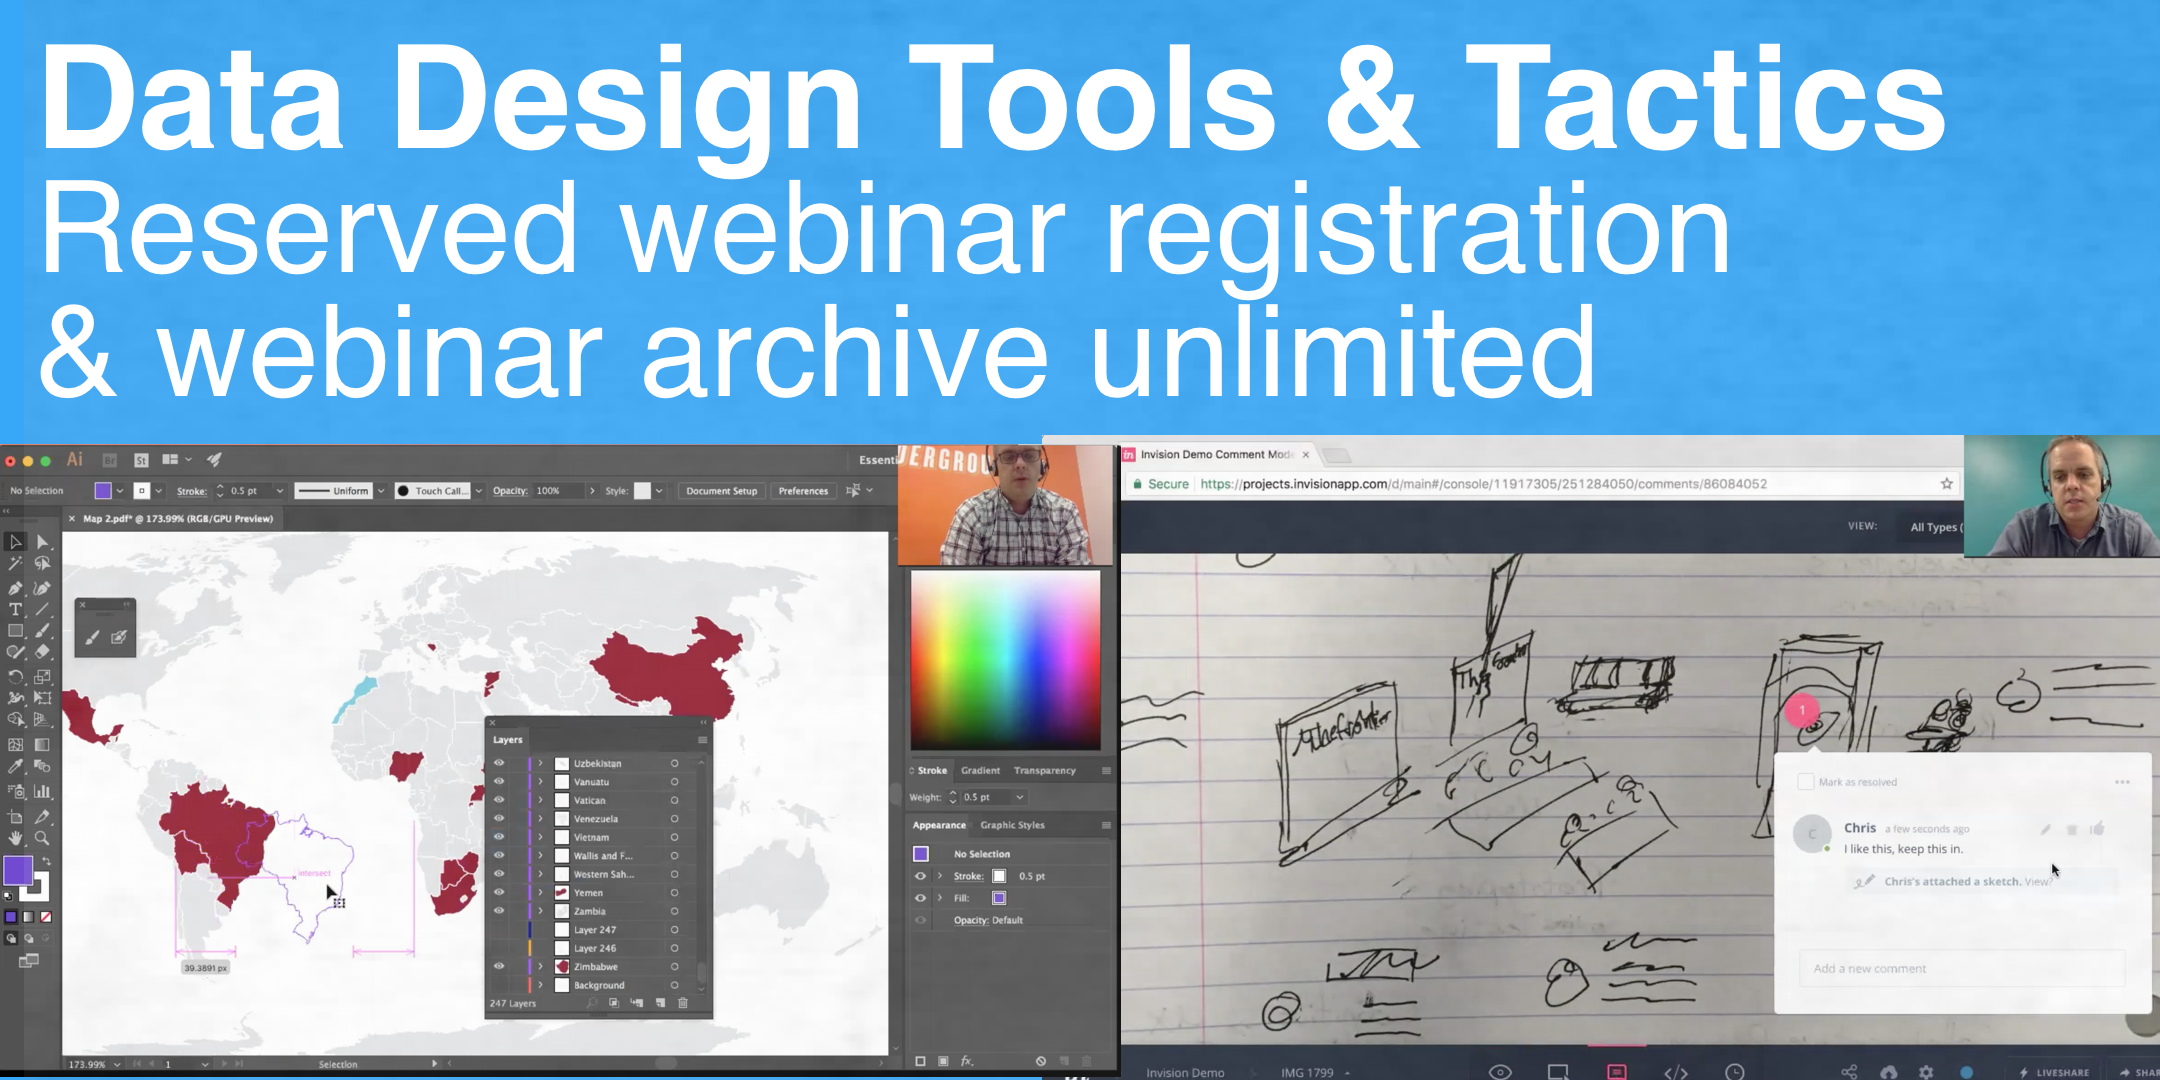
Task: Click the Document Setup button
Action: [x=721, y=491]
